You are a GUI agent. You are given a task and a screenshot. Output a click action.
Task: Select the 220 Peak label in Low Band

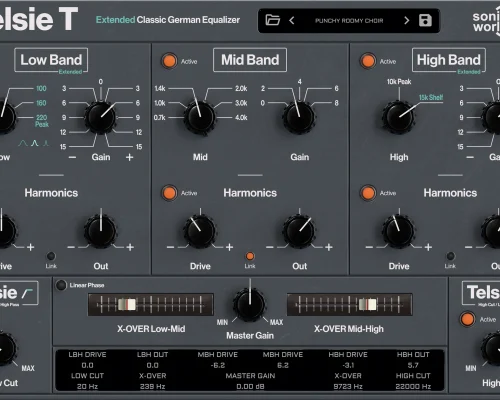(42, 121)
